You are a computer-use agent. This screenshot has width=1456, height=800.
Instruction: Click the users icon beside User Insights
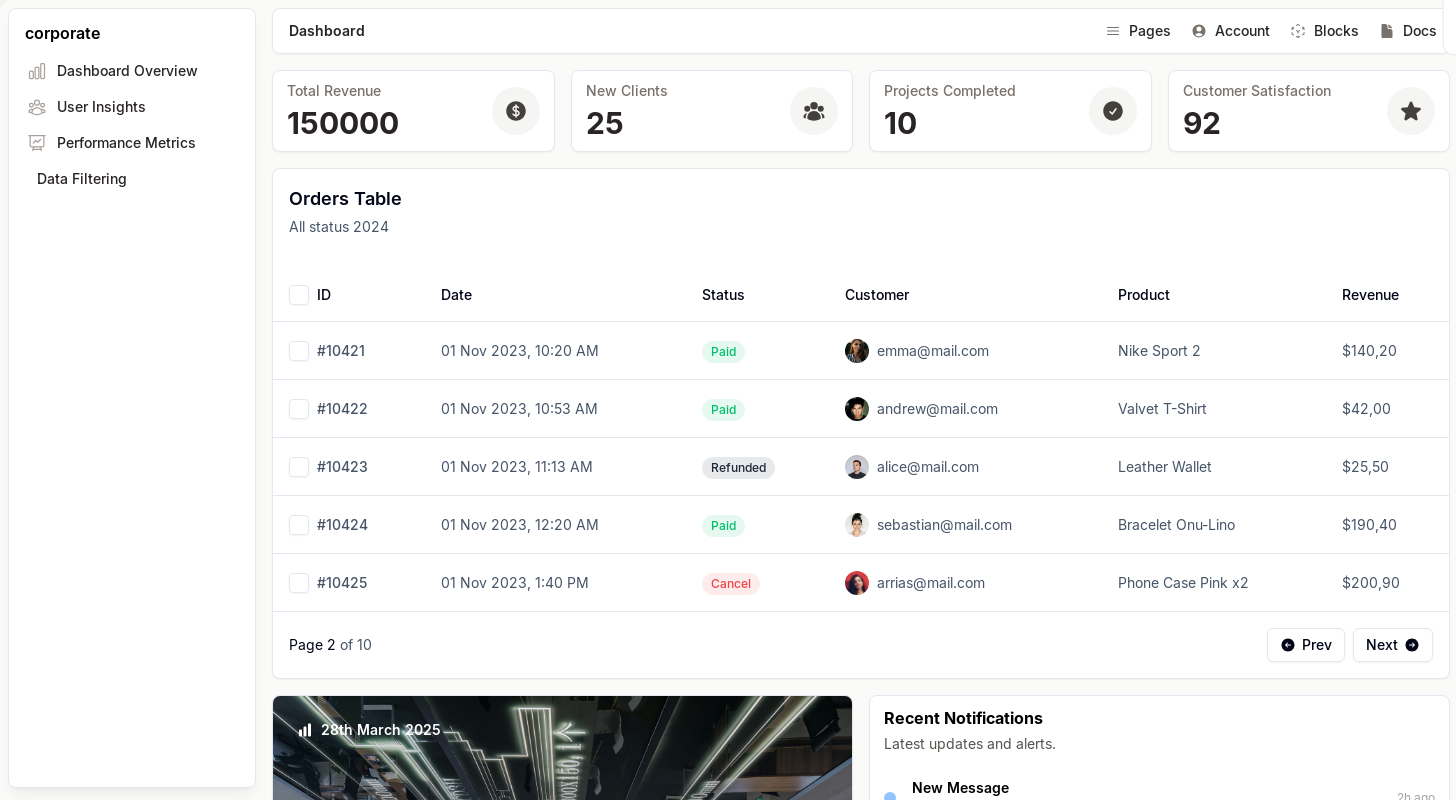(37, 107)
